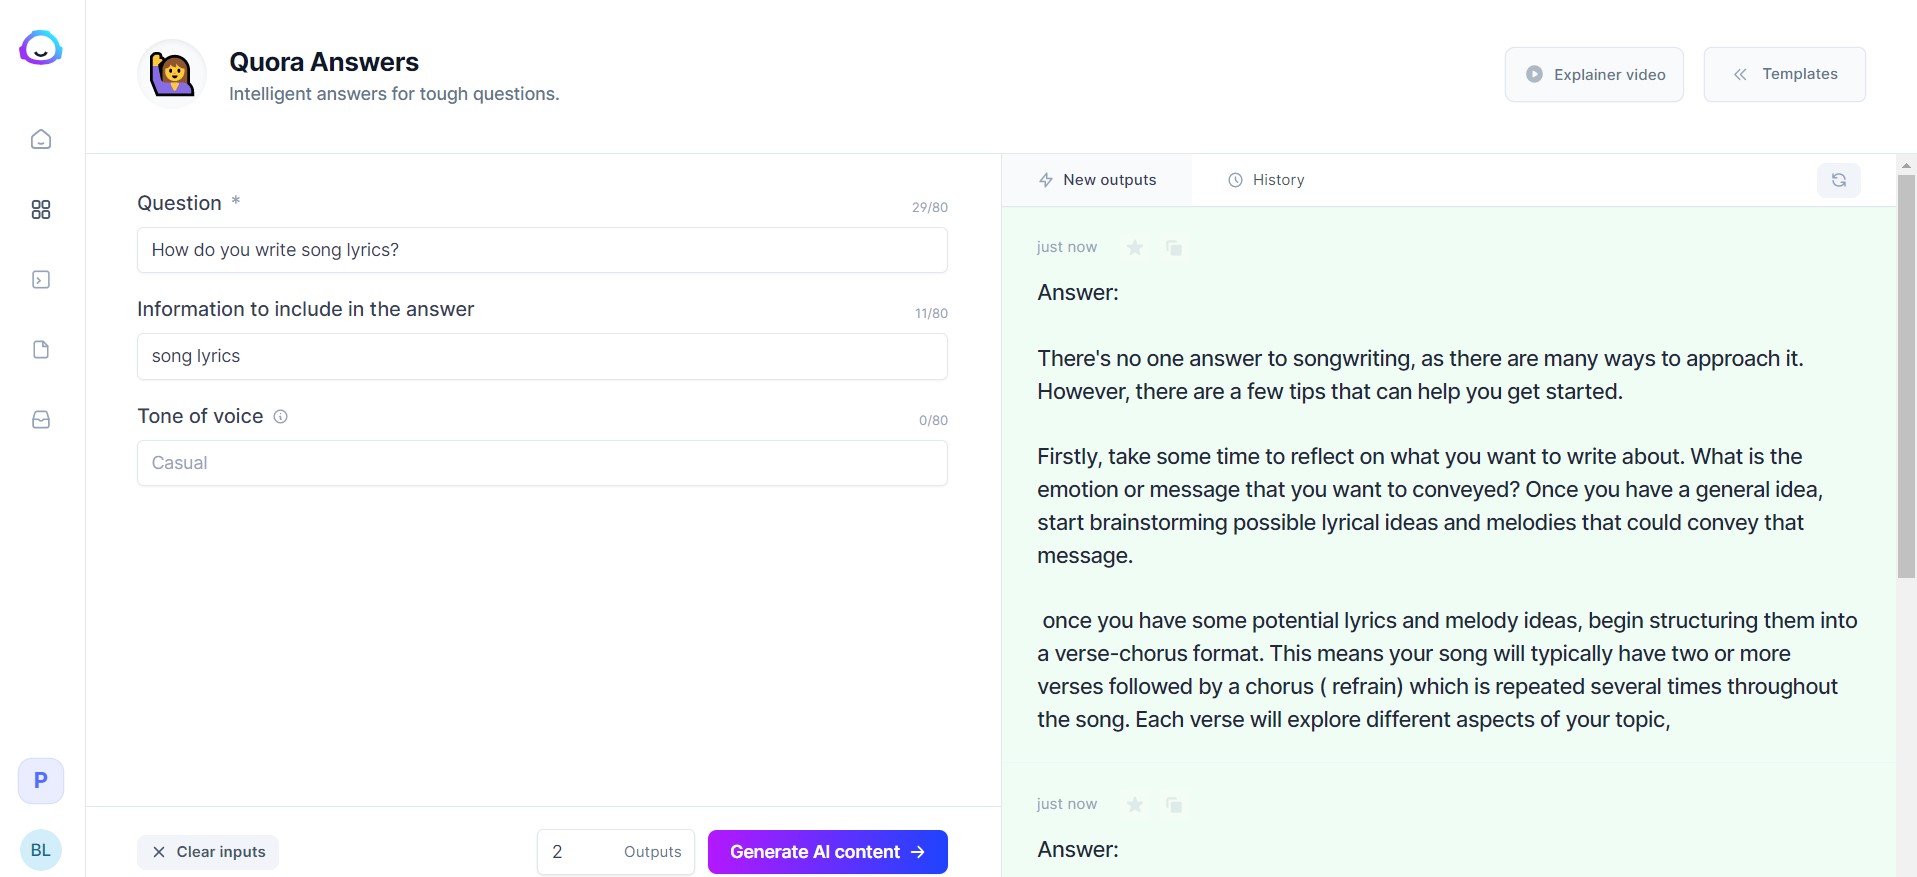Image resolution: width=1917 pixels, height=877 pixels.
Task: Favorite the first output with star icon
Action: 1135,247
